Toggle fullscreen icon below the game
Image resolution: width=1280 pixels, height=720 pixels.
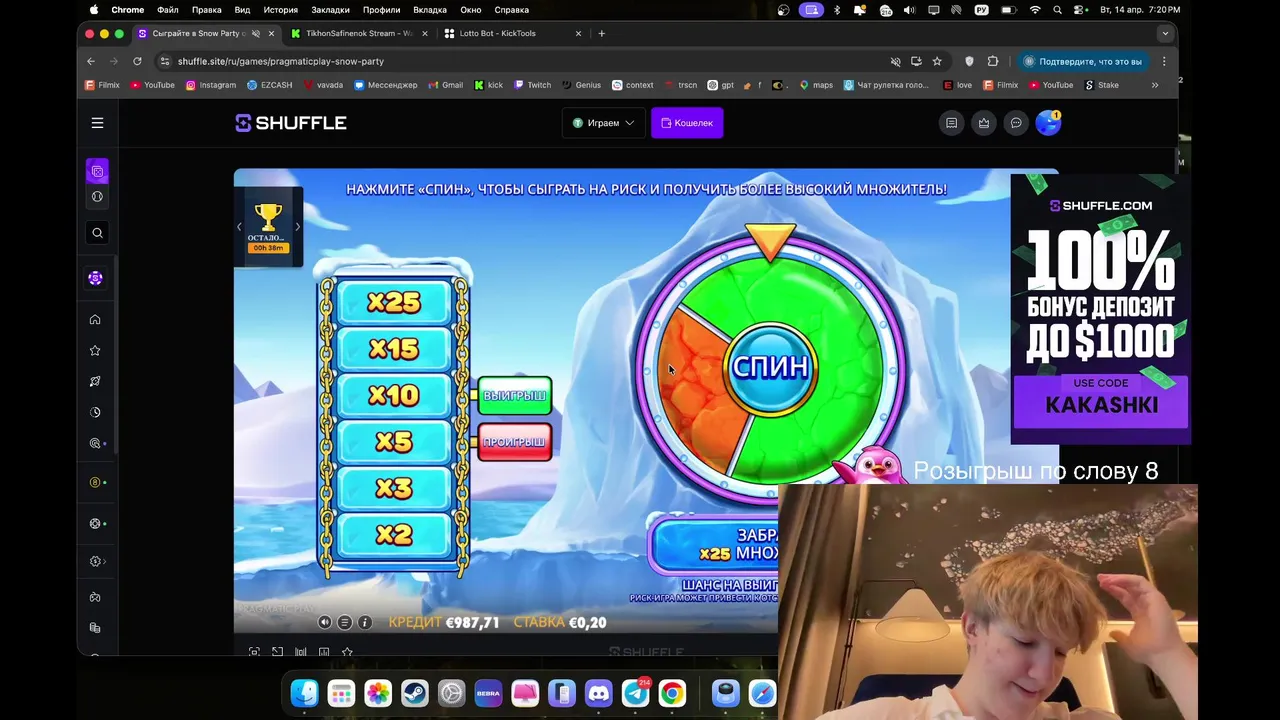pyautogui.click(x=254, y=652)
